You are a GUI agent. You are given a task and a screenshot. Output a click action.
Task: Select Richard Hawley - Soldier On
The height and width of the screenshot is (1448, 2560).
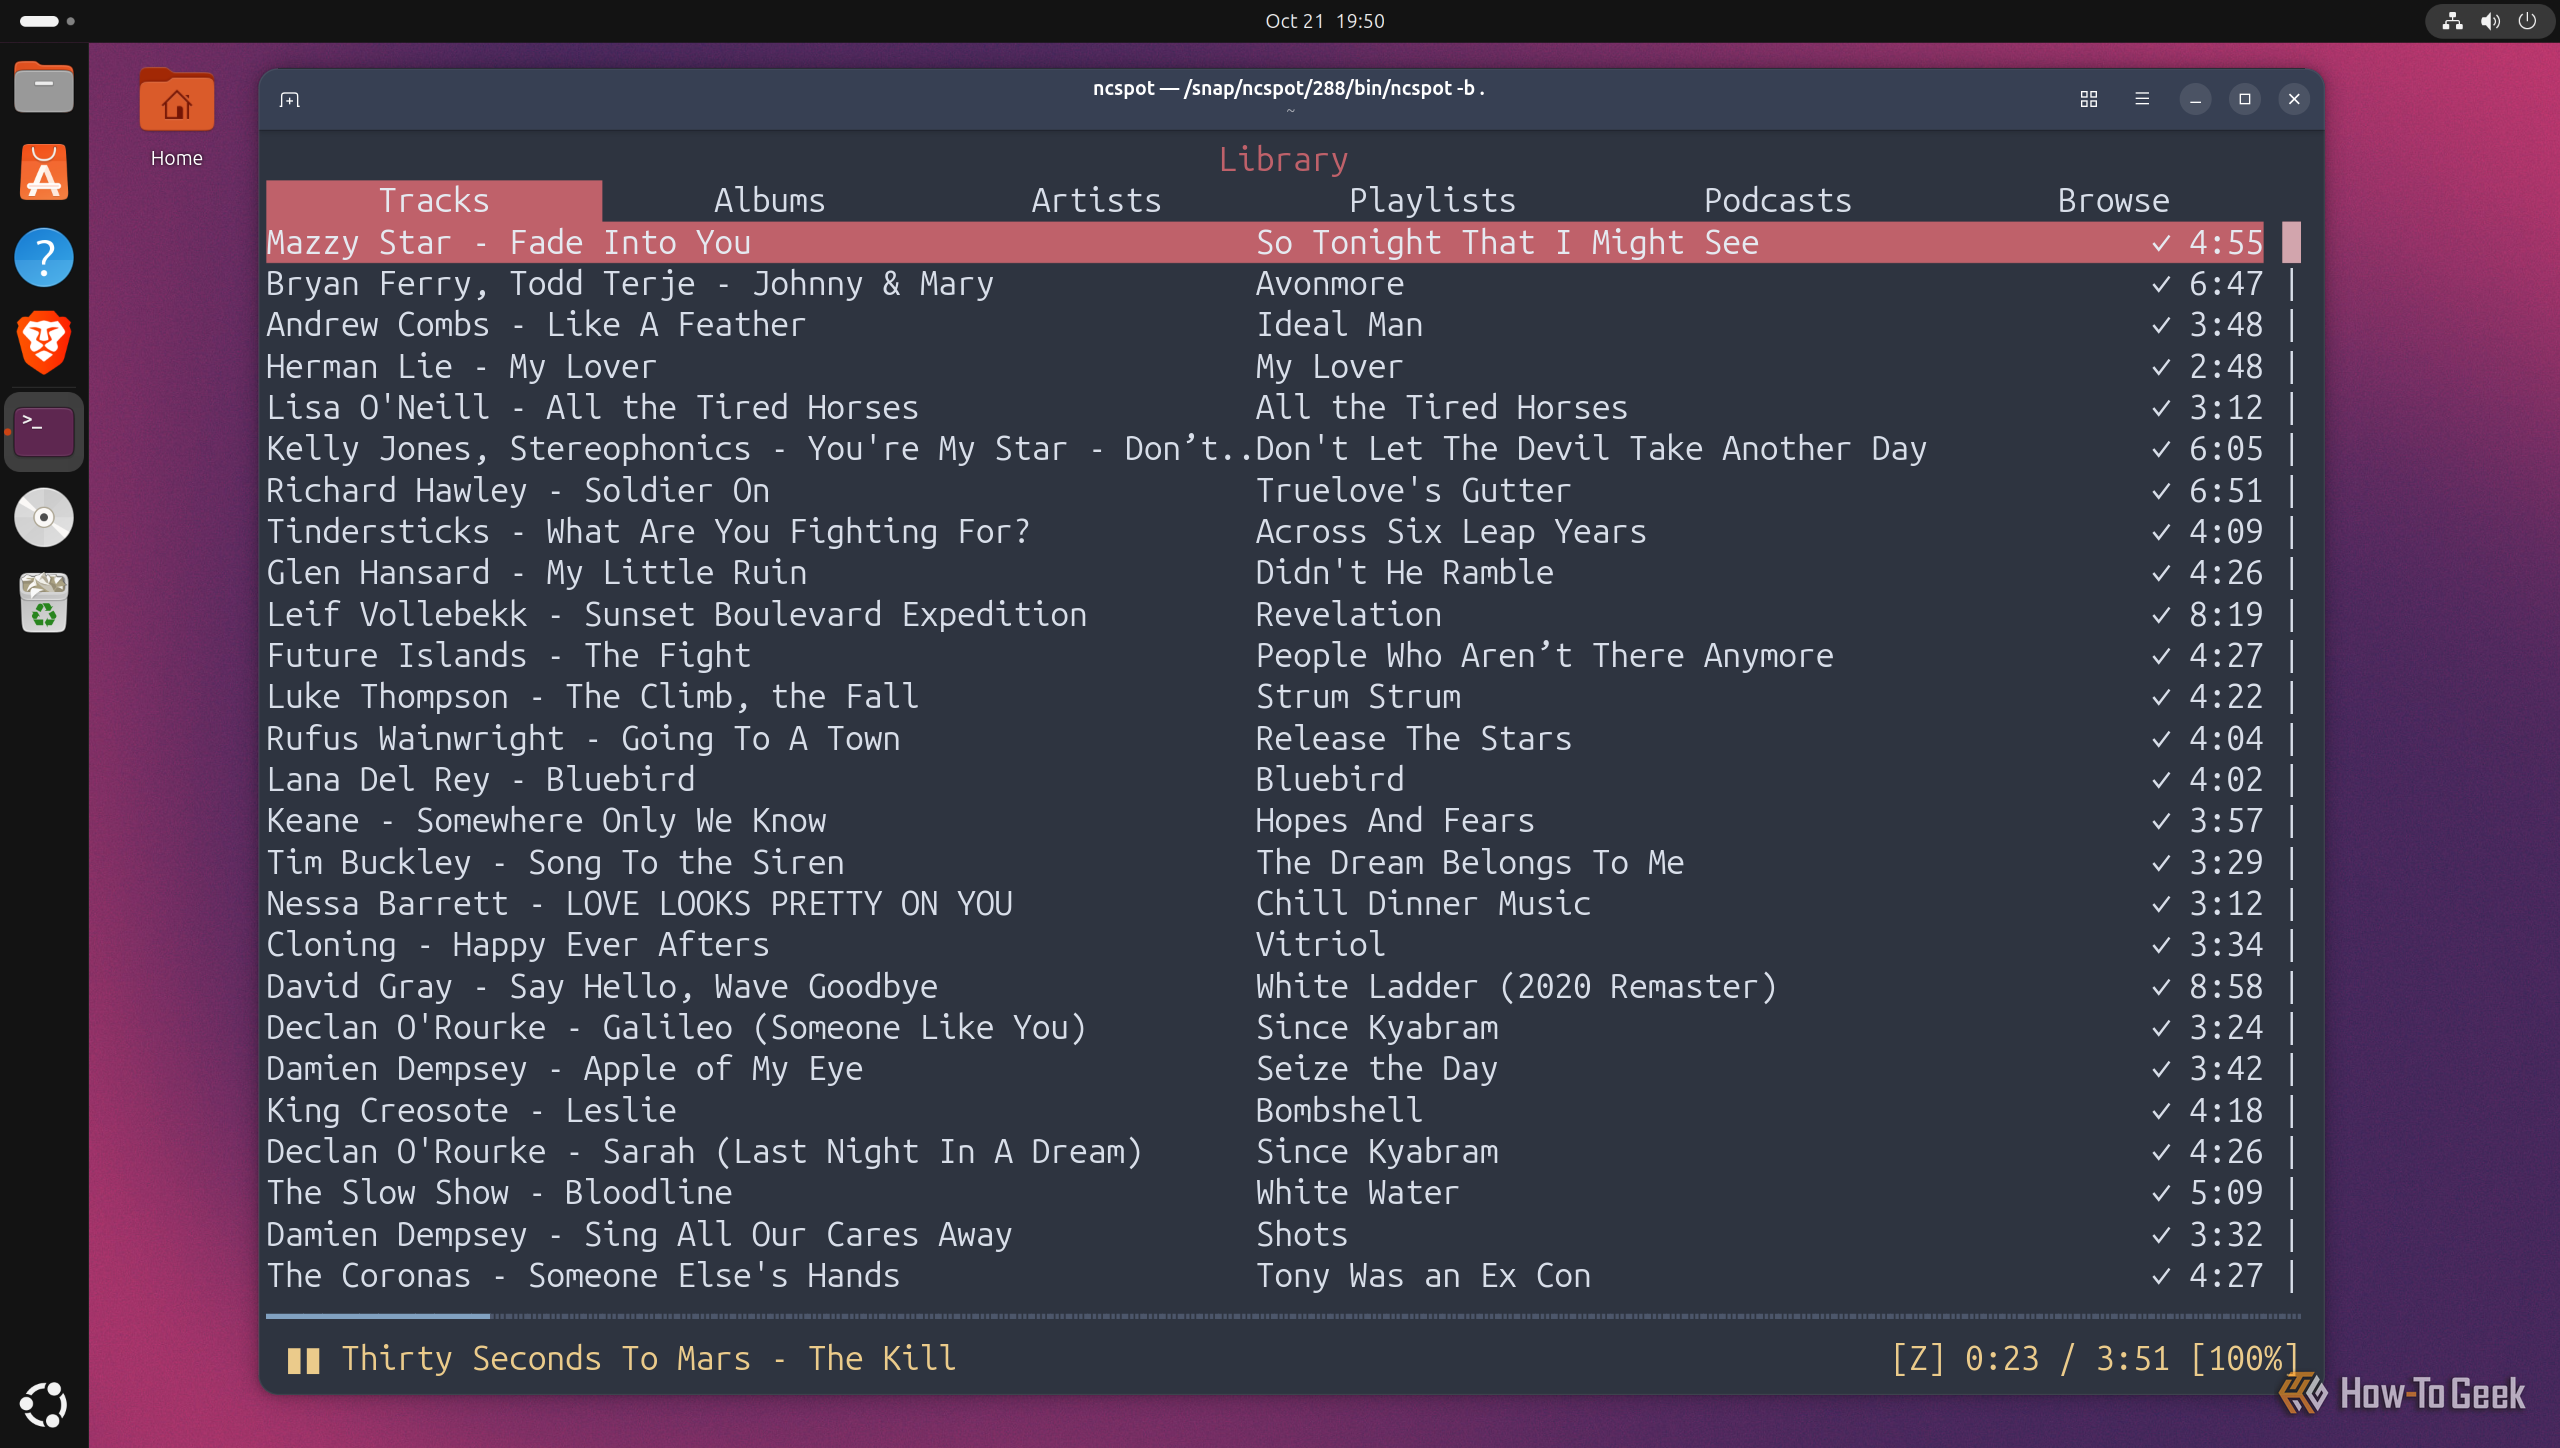tap(1264, 490)
